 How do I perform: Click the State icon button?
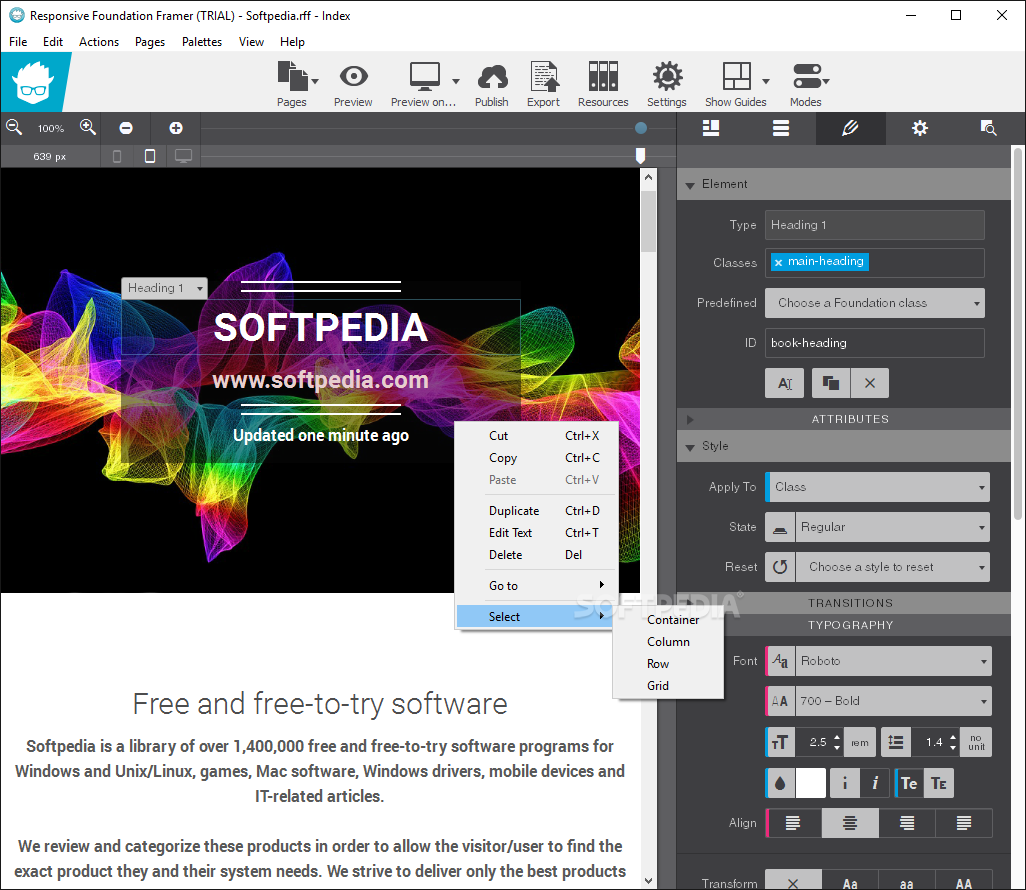coord(780,527)
